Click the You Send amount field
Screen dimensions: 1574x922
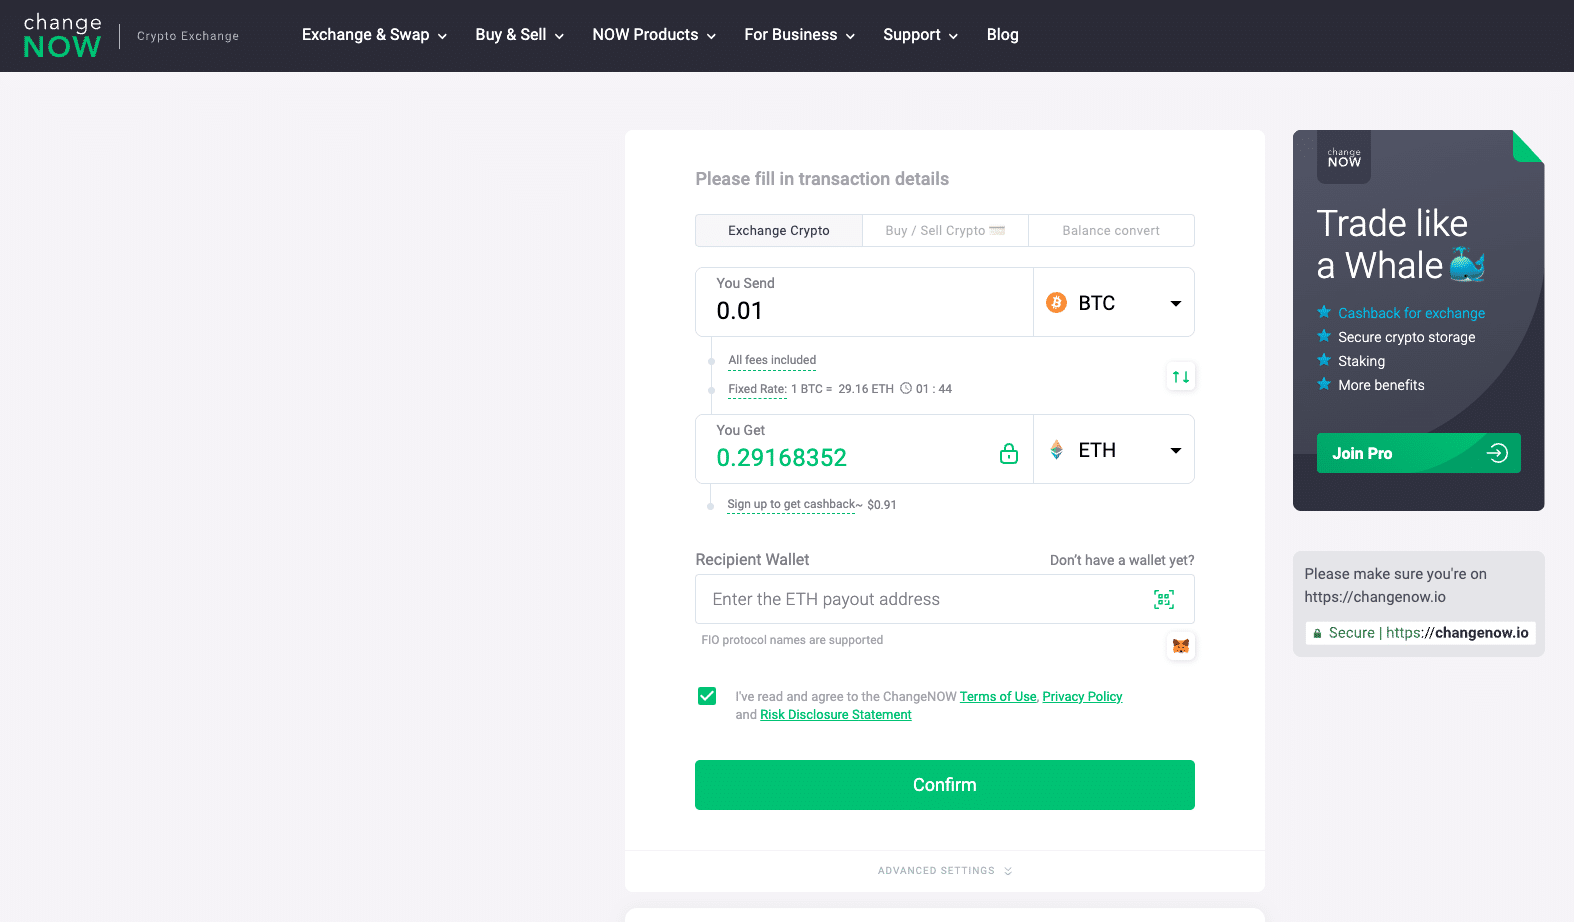pyautogui.click(x=865, y=302)
